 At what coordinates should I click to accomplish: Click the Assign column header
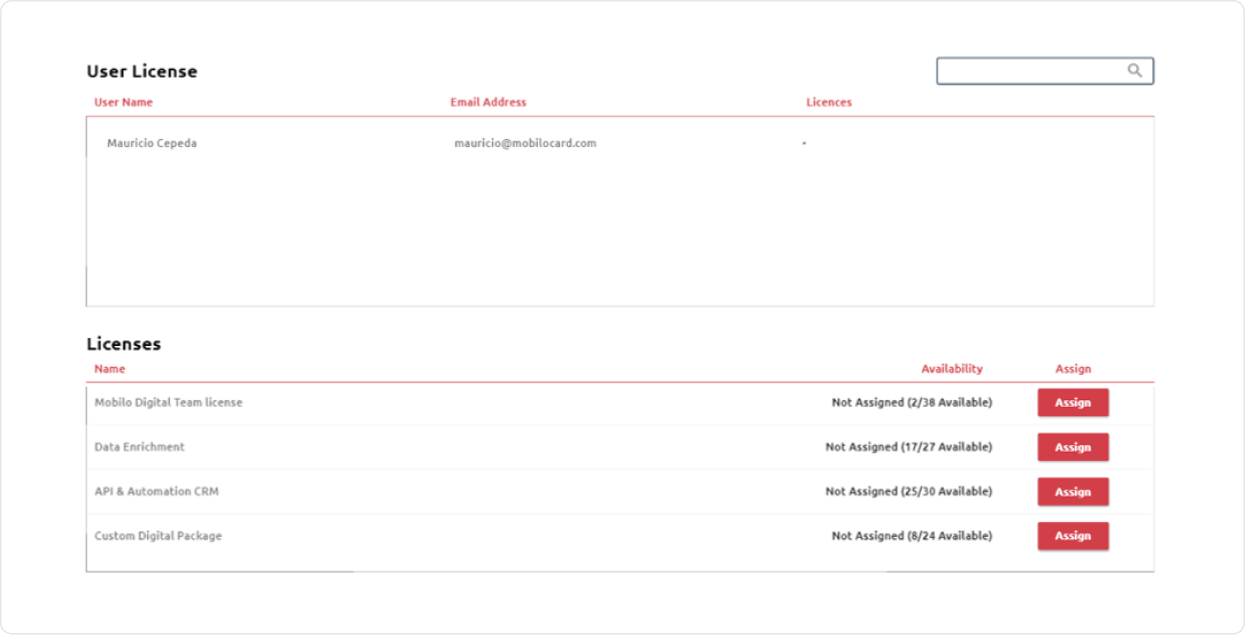click(x=1073, y=369)
